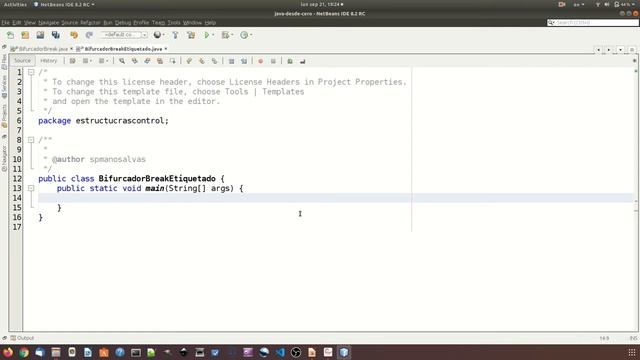Toggle Bookmark on current line

214,61
